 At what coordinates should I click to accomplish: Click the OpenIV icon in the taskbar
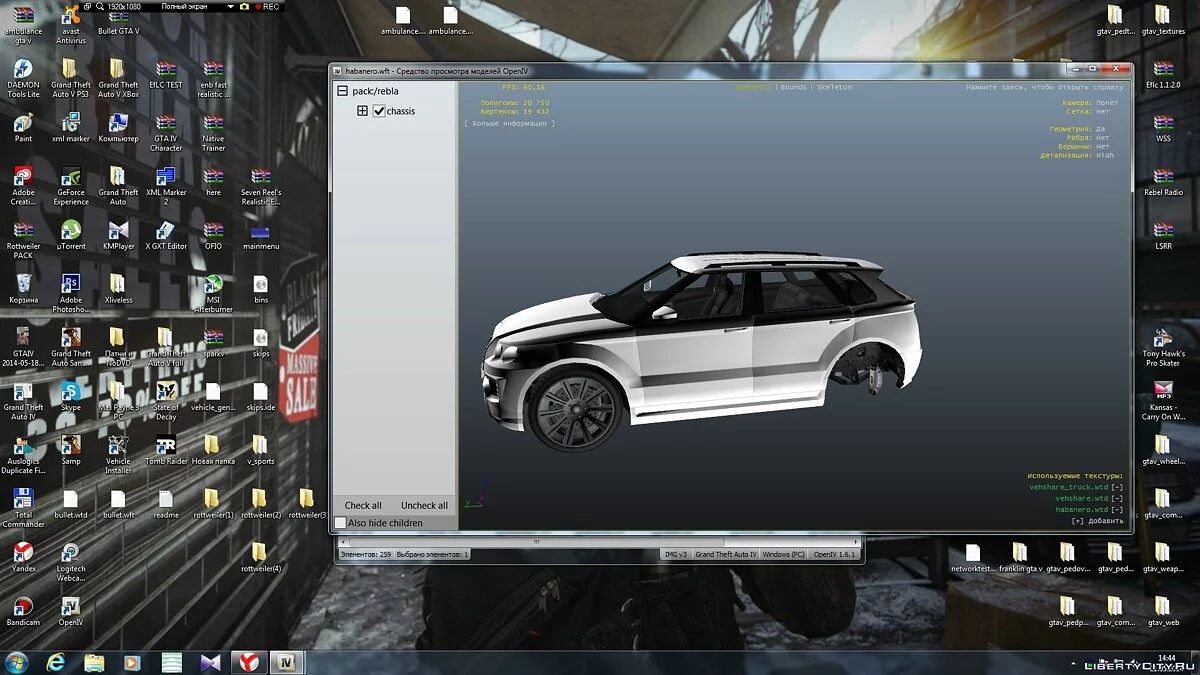point(287,662)
